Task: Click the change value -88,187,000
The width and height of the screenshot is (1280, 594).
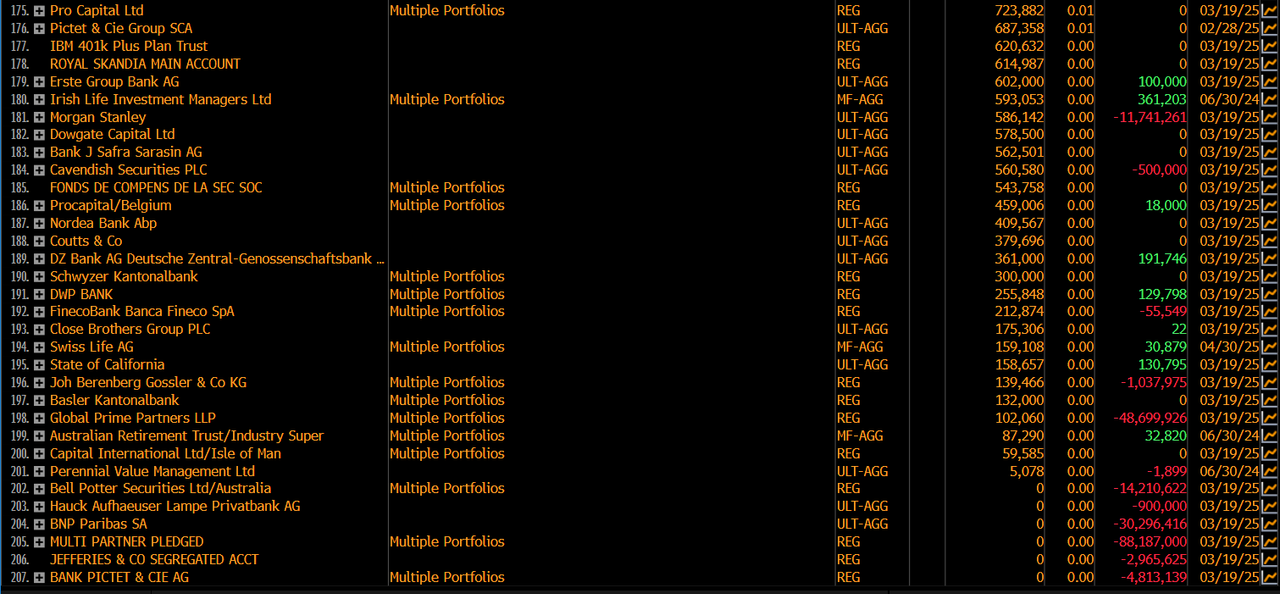Action: [1150, 543]
